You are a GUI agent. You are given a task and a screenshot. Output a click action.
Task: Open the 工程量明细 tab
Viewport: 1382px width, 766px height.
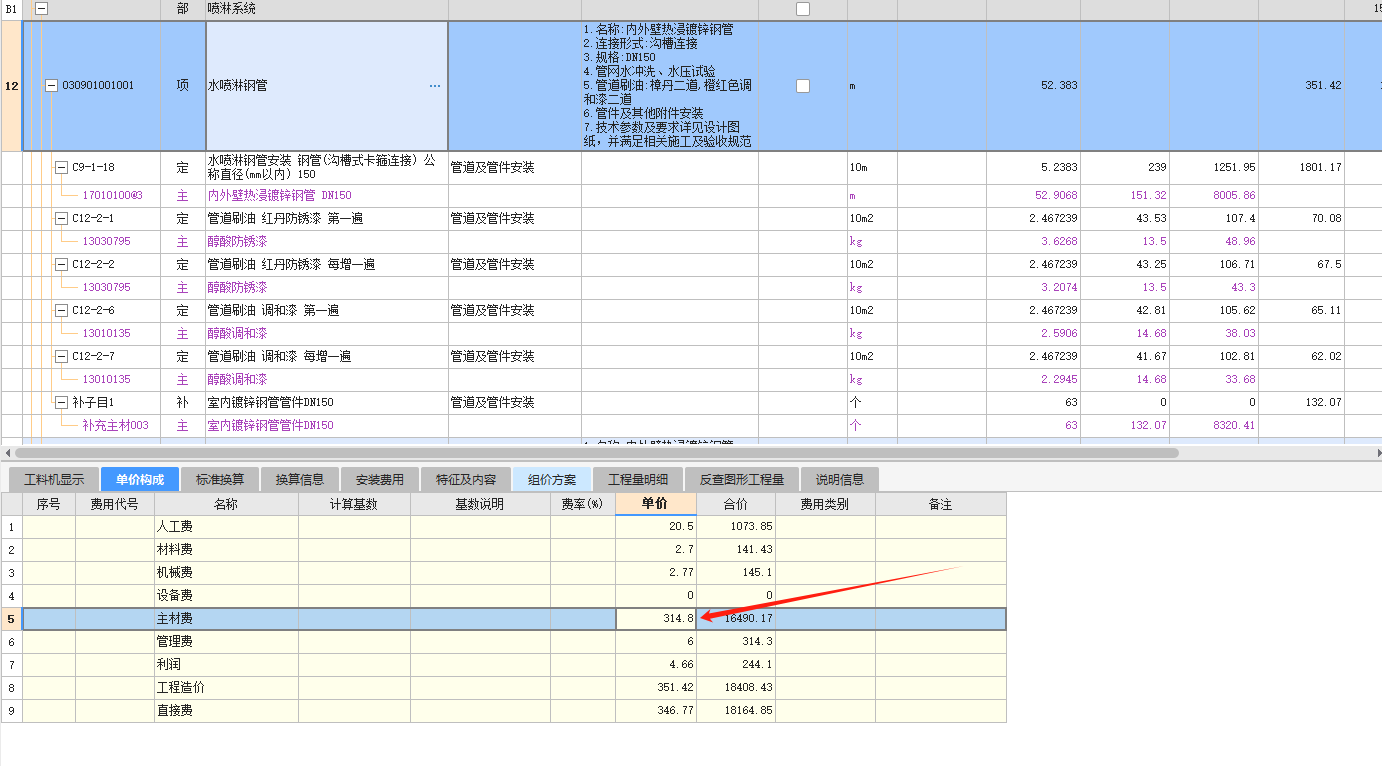tap(638, 479)
